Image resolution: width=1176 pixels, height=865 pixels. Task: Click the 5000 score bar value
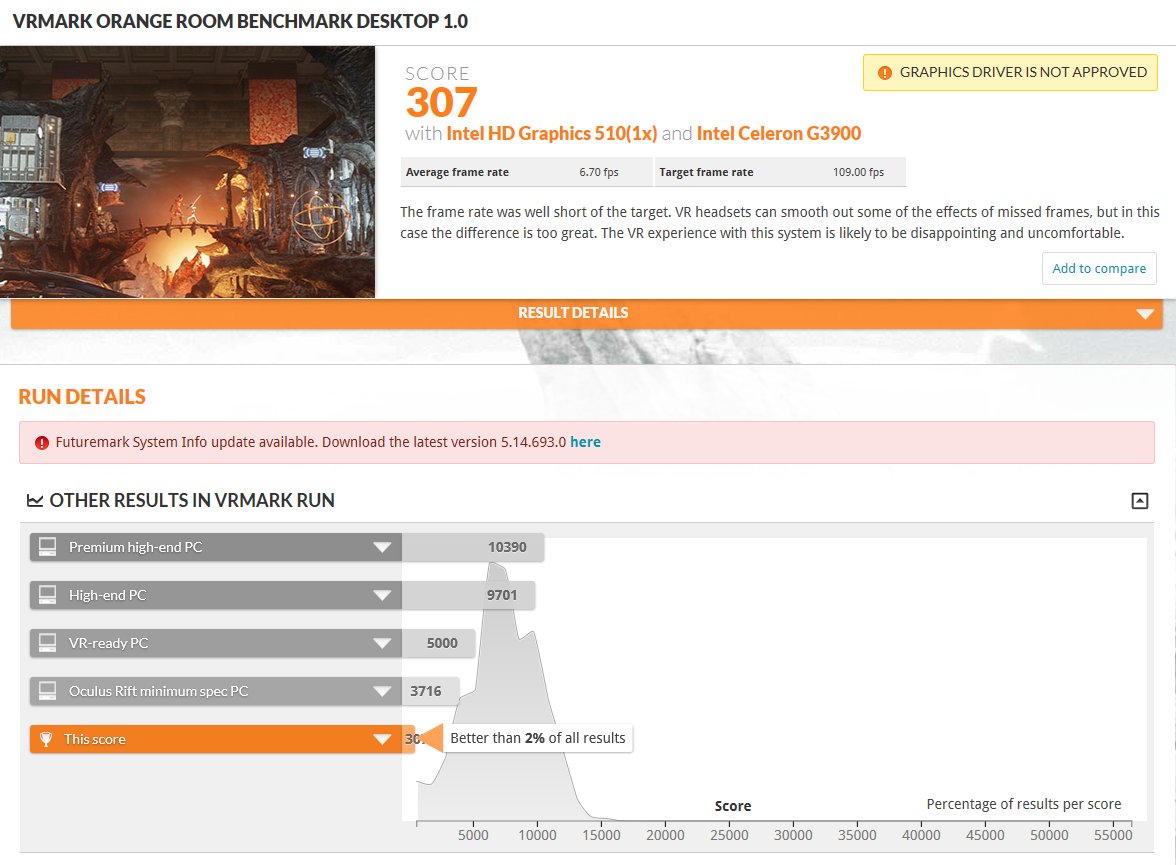[x=442, y=643]
